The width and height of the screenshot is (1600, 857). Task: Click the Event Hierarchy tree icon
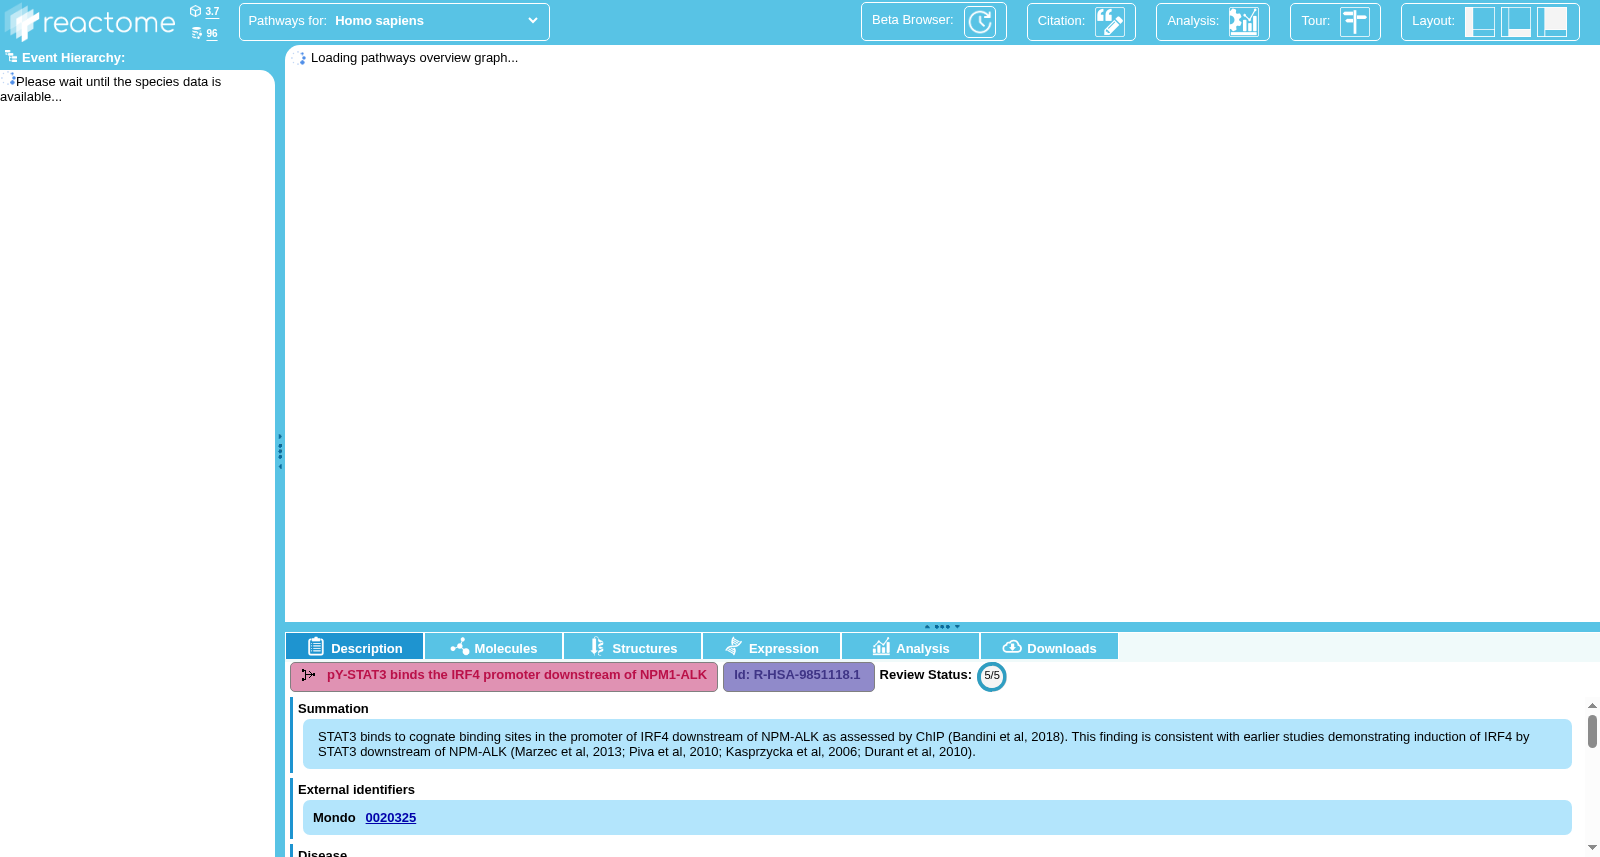pyautogui.click(x=11, y=57)
